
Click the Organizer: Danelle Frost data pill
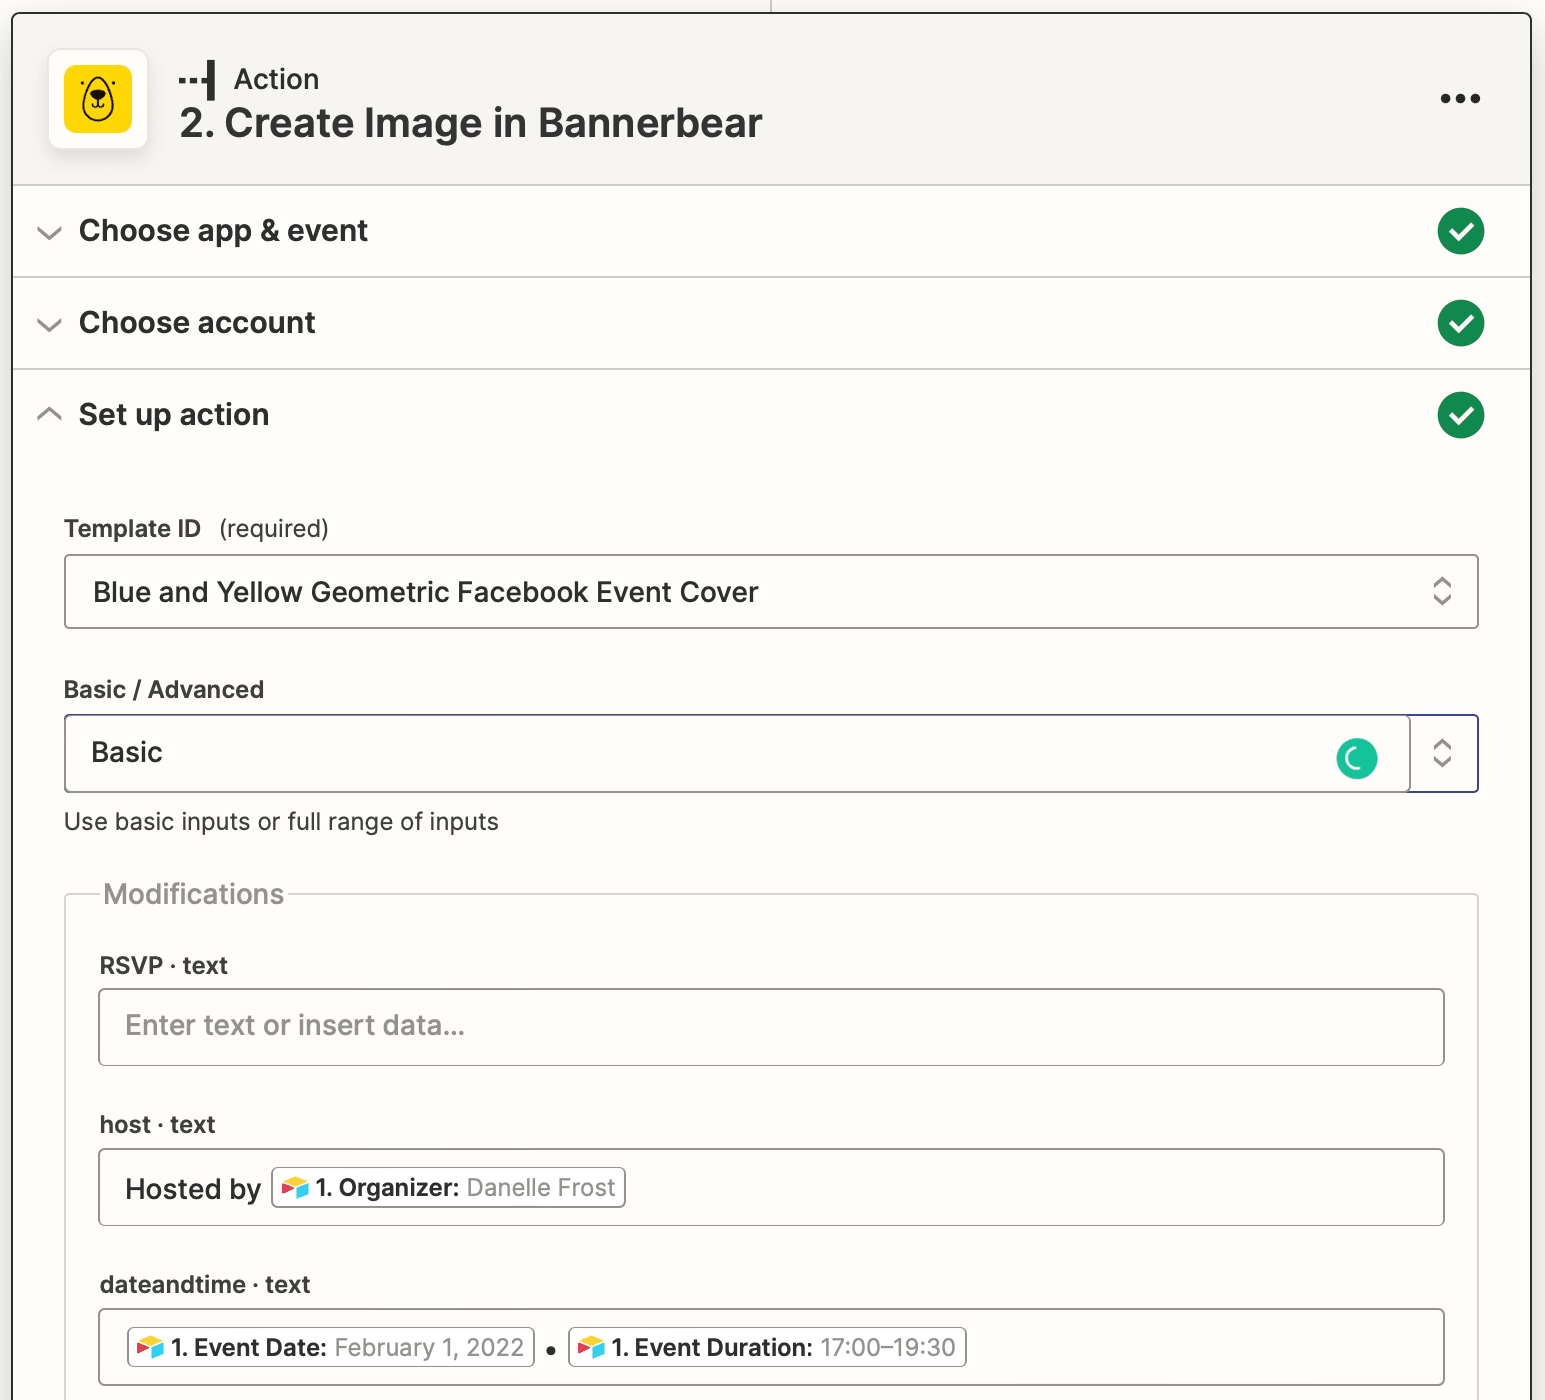pyautogui.click(x=449, y=1188)
